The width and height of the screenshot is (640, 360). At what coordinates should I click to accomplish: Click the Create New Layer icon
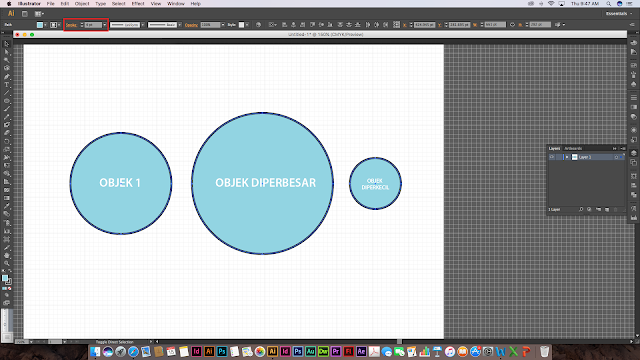click(607, 209)
